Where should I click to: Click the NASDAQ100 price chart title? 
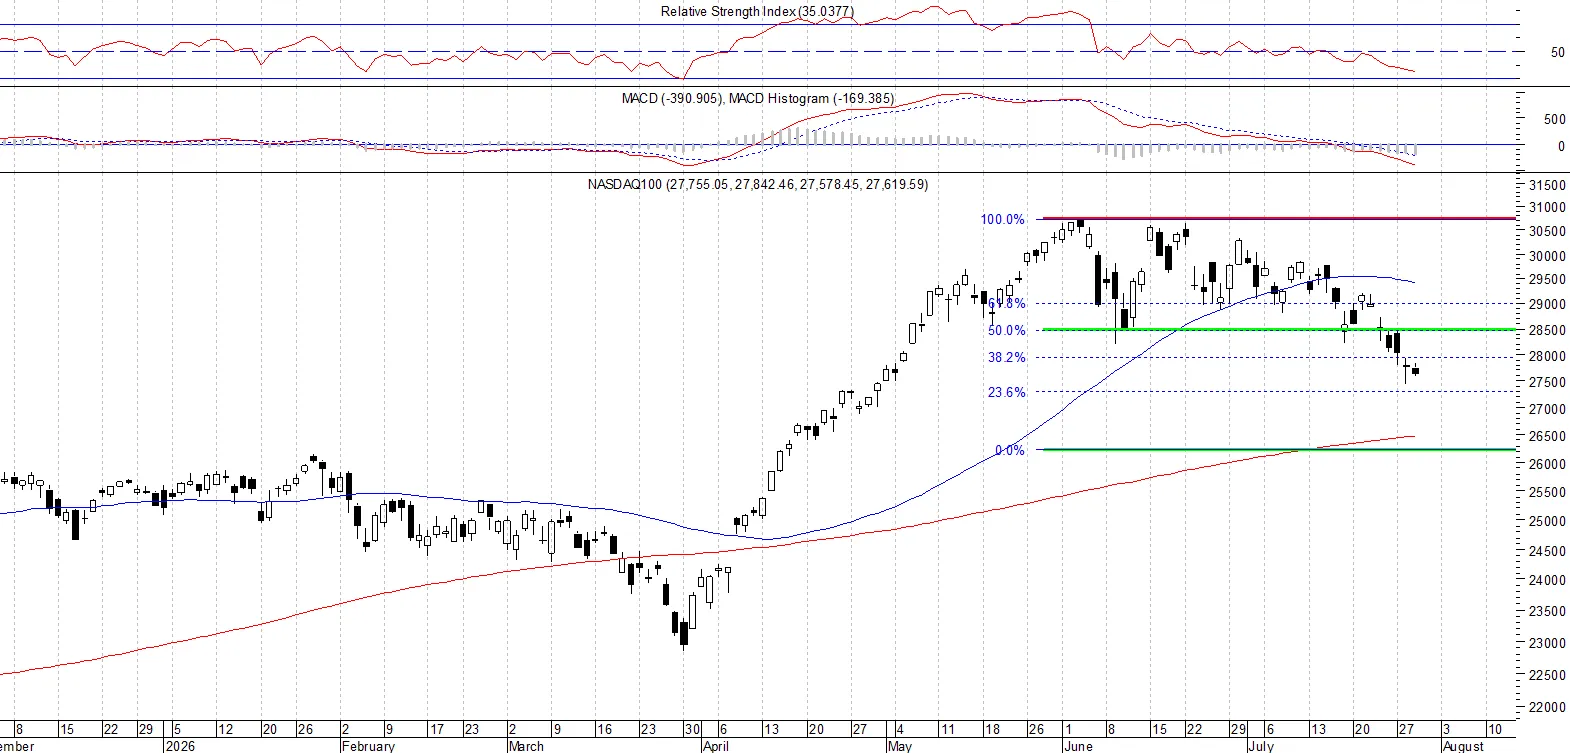pos(757,184)
